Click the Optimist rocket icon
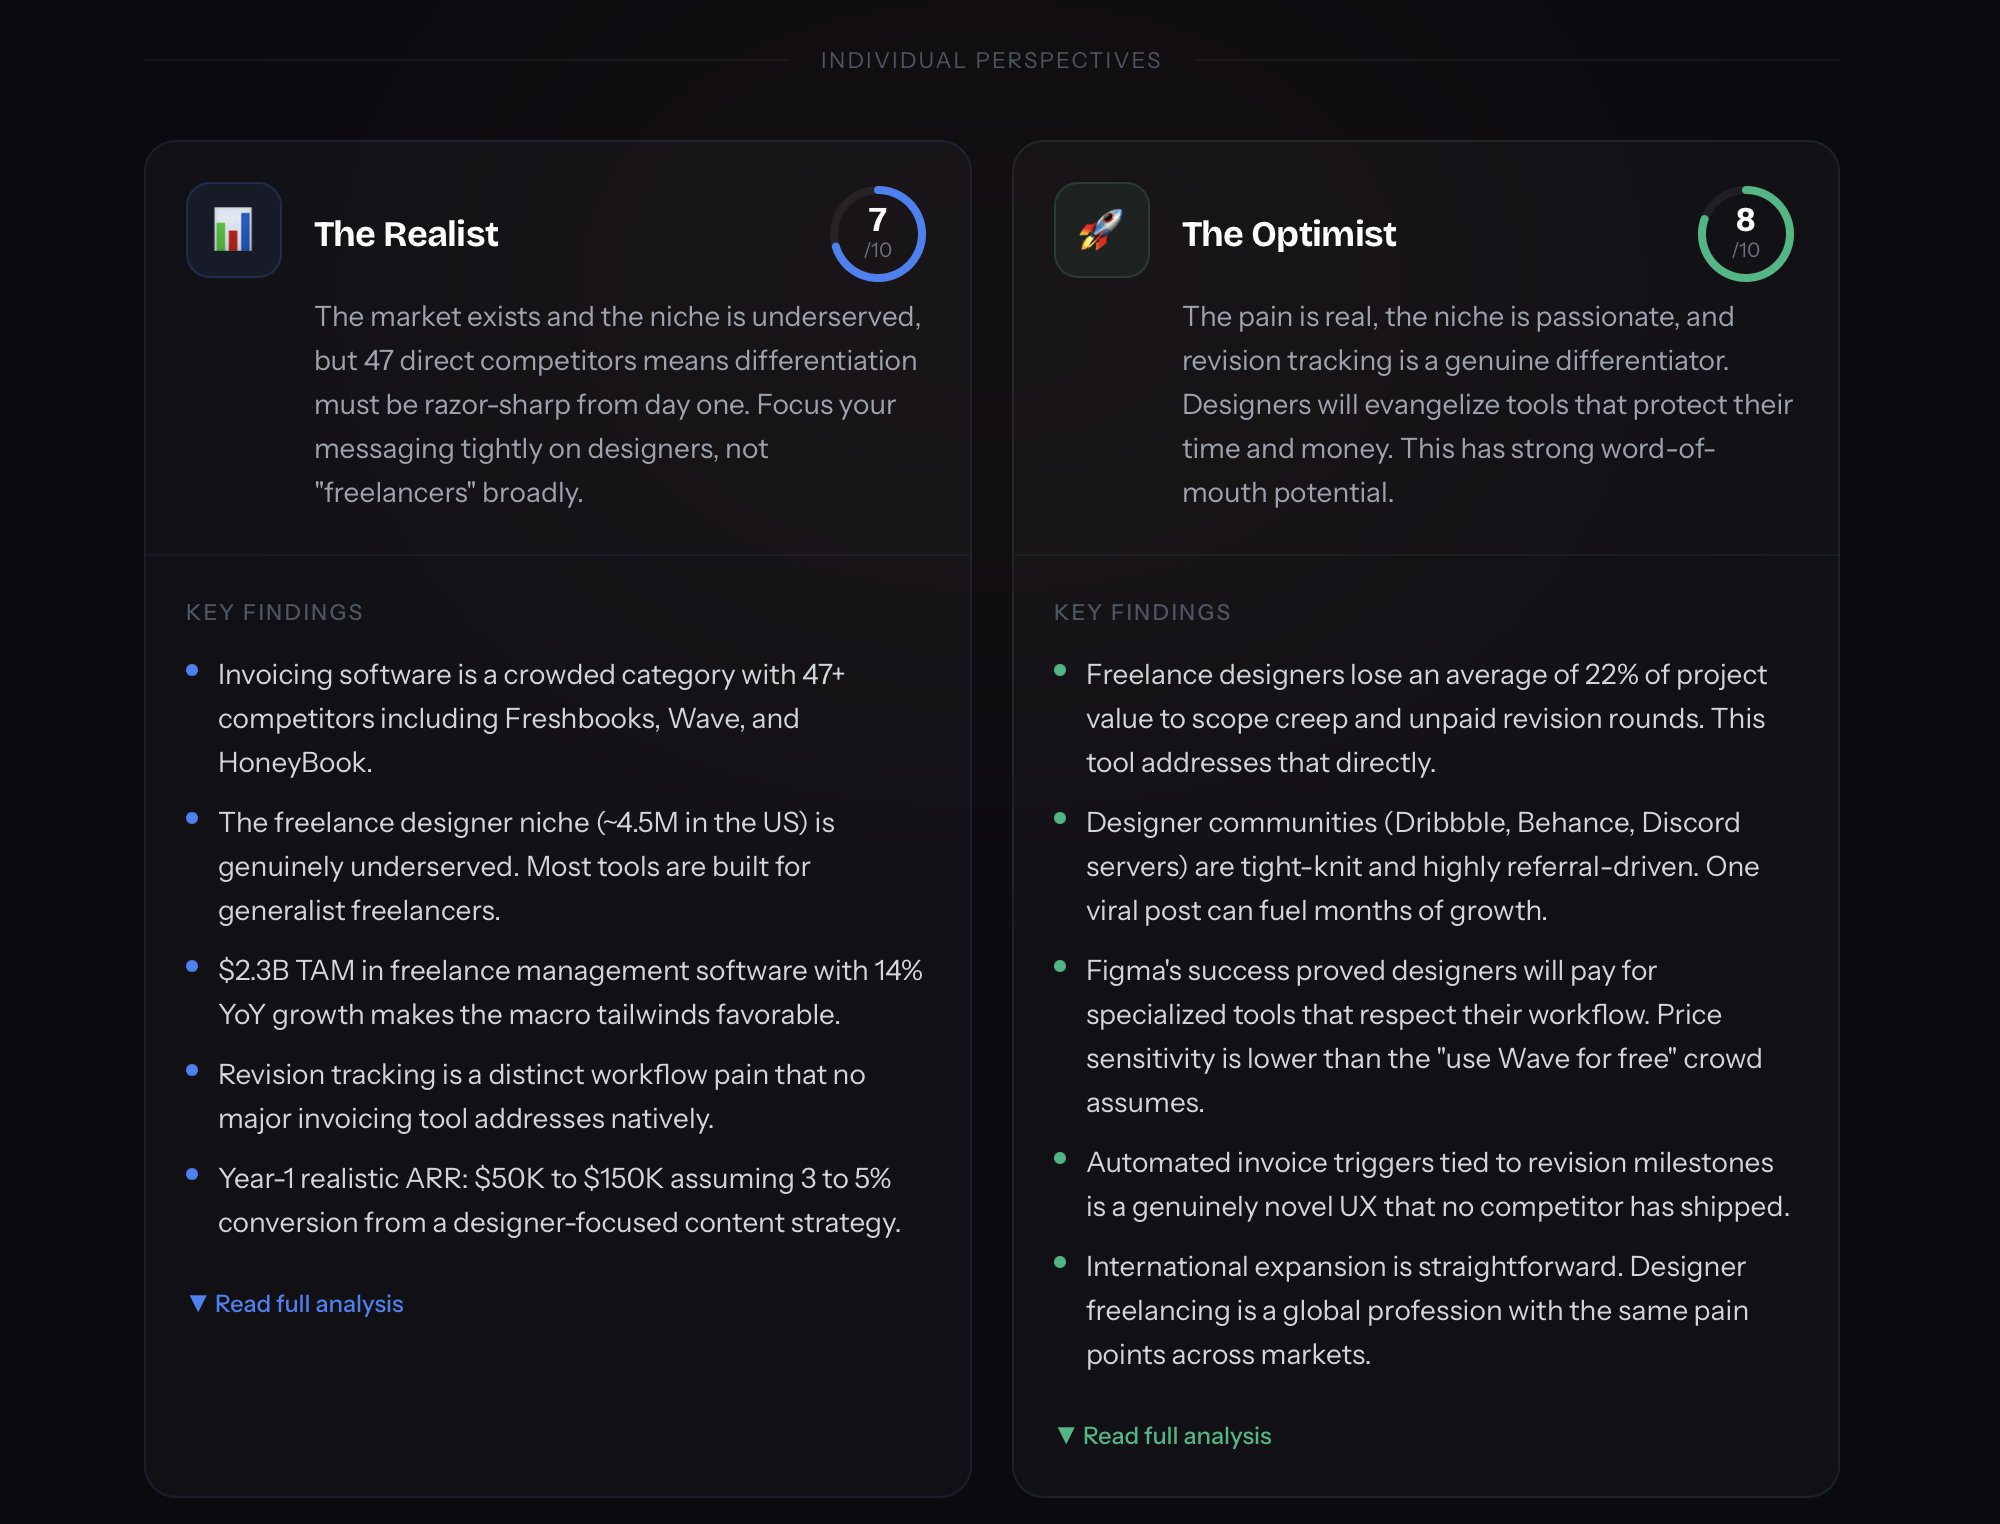The height and width of the screenshot is (1524, 2000). pyautogui.click(x=1101, y=230)
